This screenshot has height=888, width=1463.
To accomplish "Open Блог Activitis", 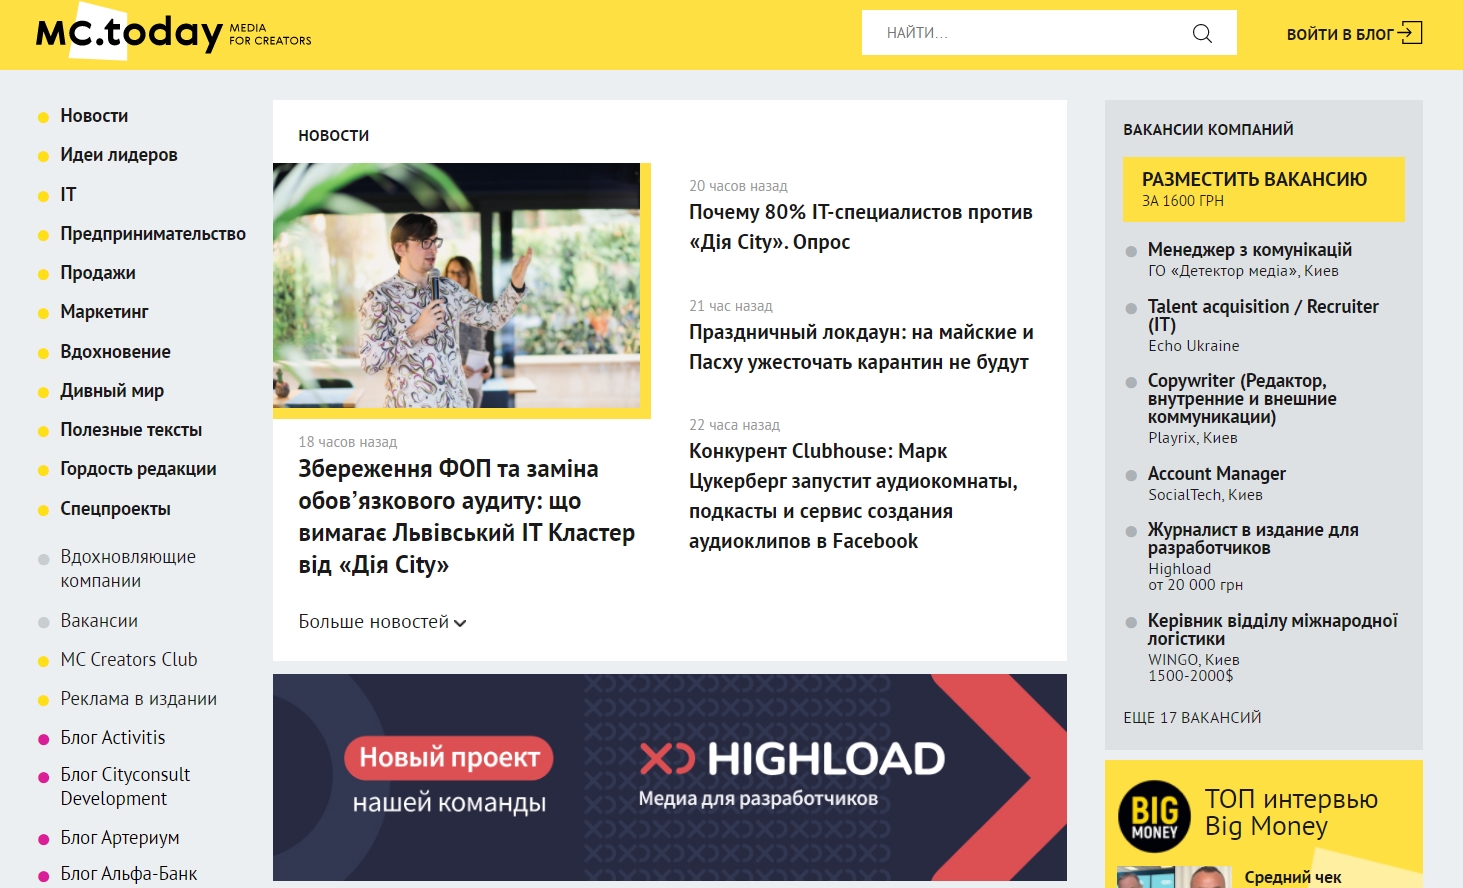I will click(x=113, y=738).
